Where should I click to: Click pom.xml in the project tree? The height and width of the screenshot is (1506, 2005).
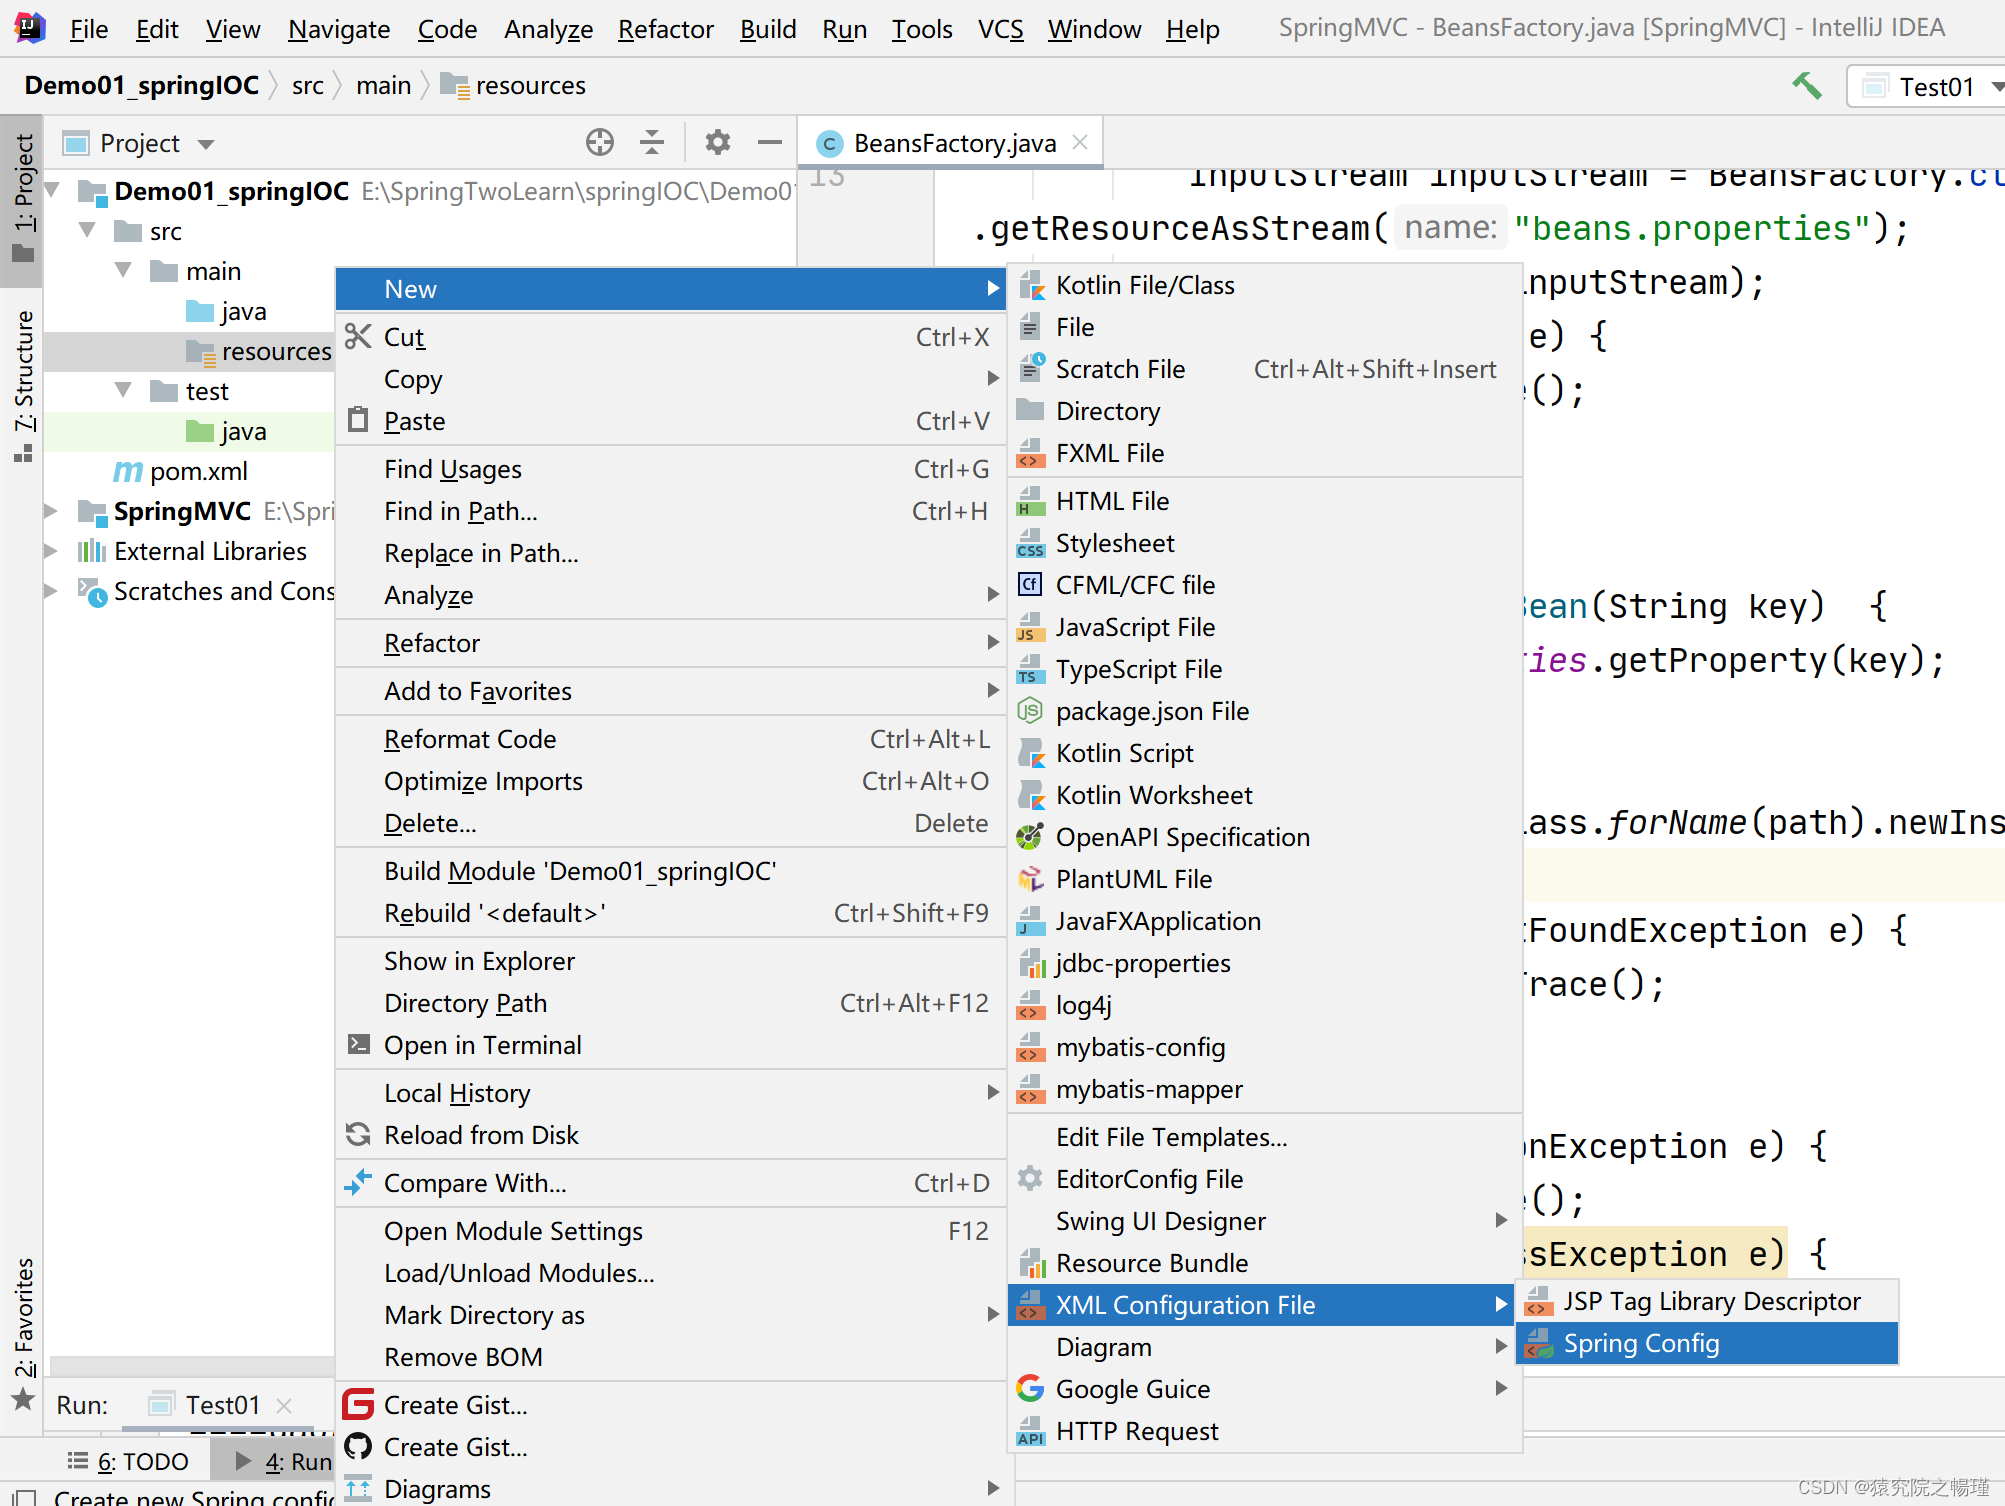tap(198, 471)
